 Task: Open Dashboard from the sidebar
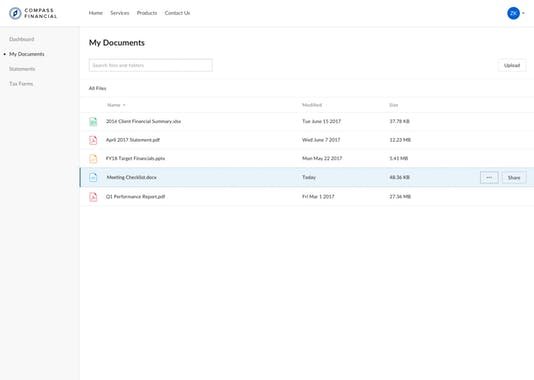[22, 39]
